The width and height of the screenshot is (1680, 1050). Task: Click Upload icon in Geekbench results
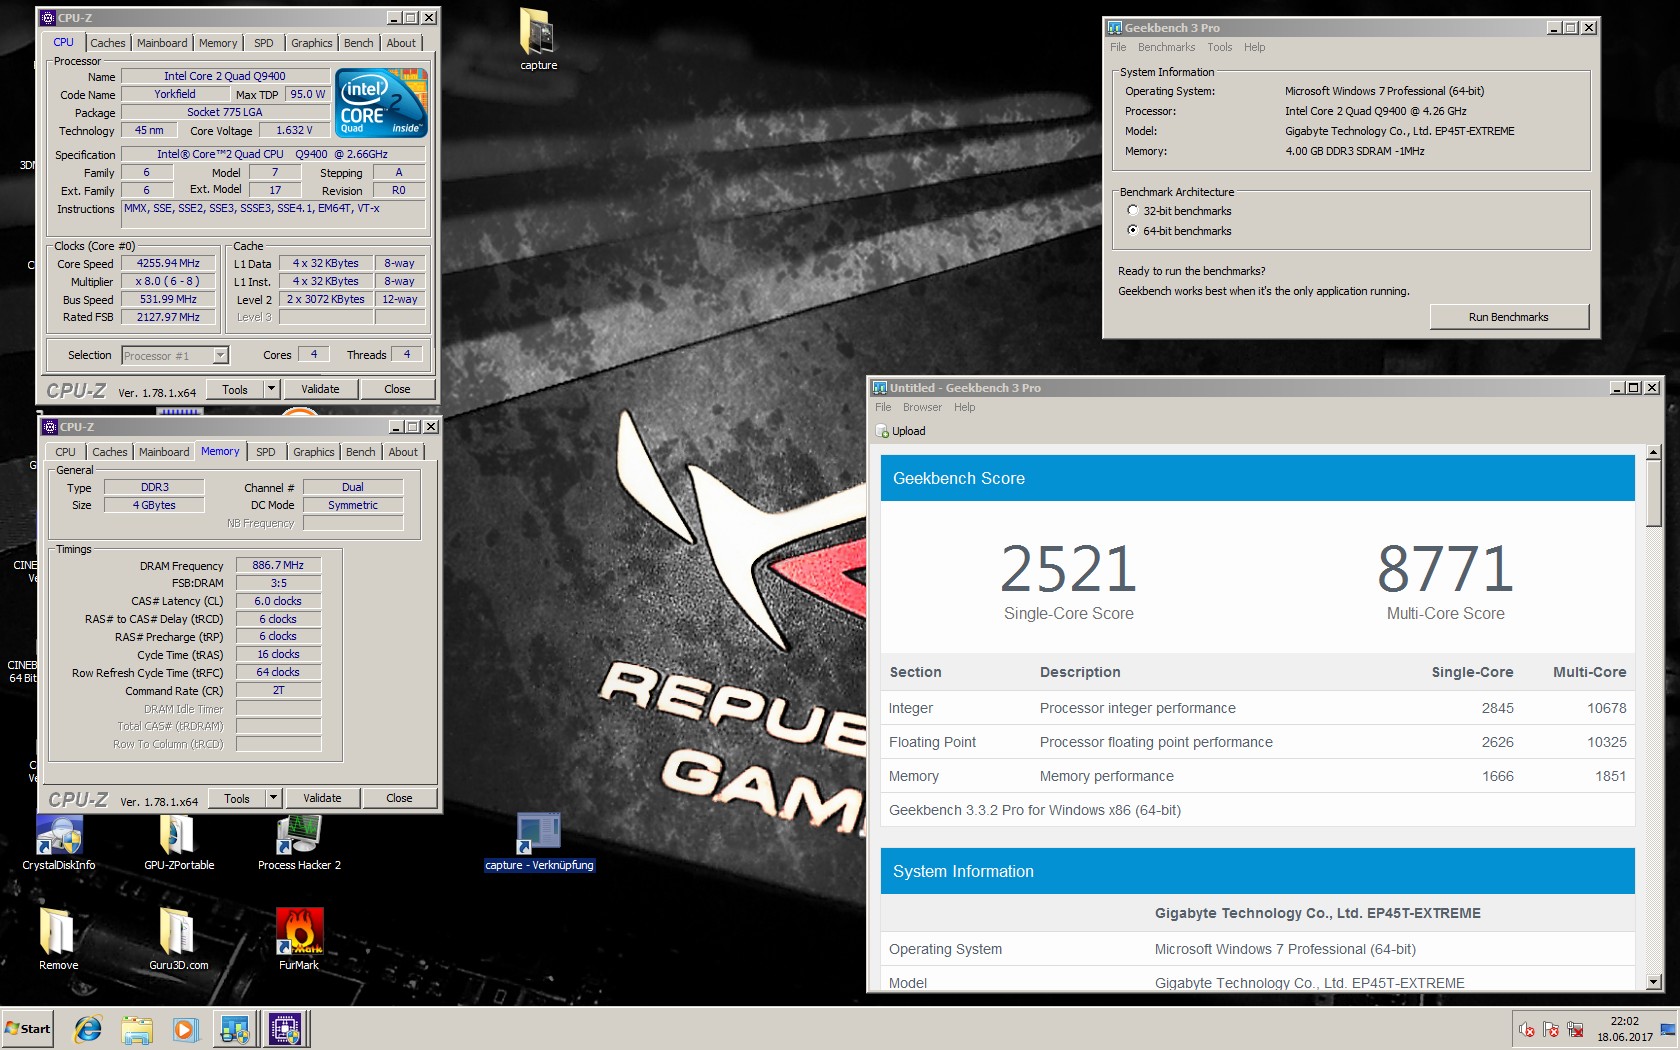[x=882, y=431]
